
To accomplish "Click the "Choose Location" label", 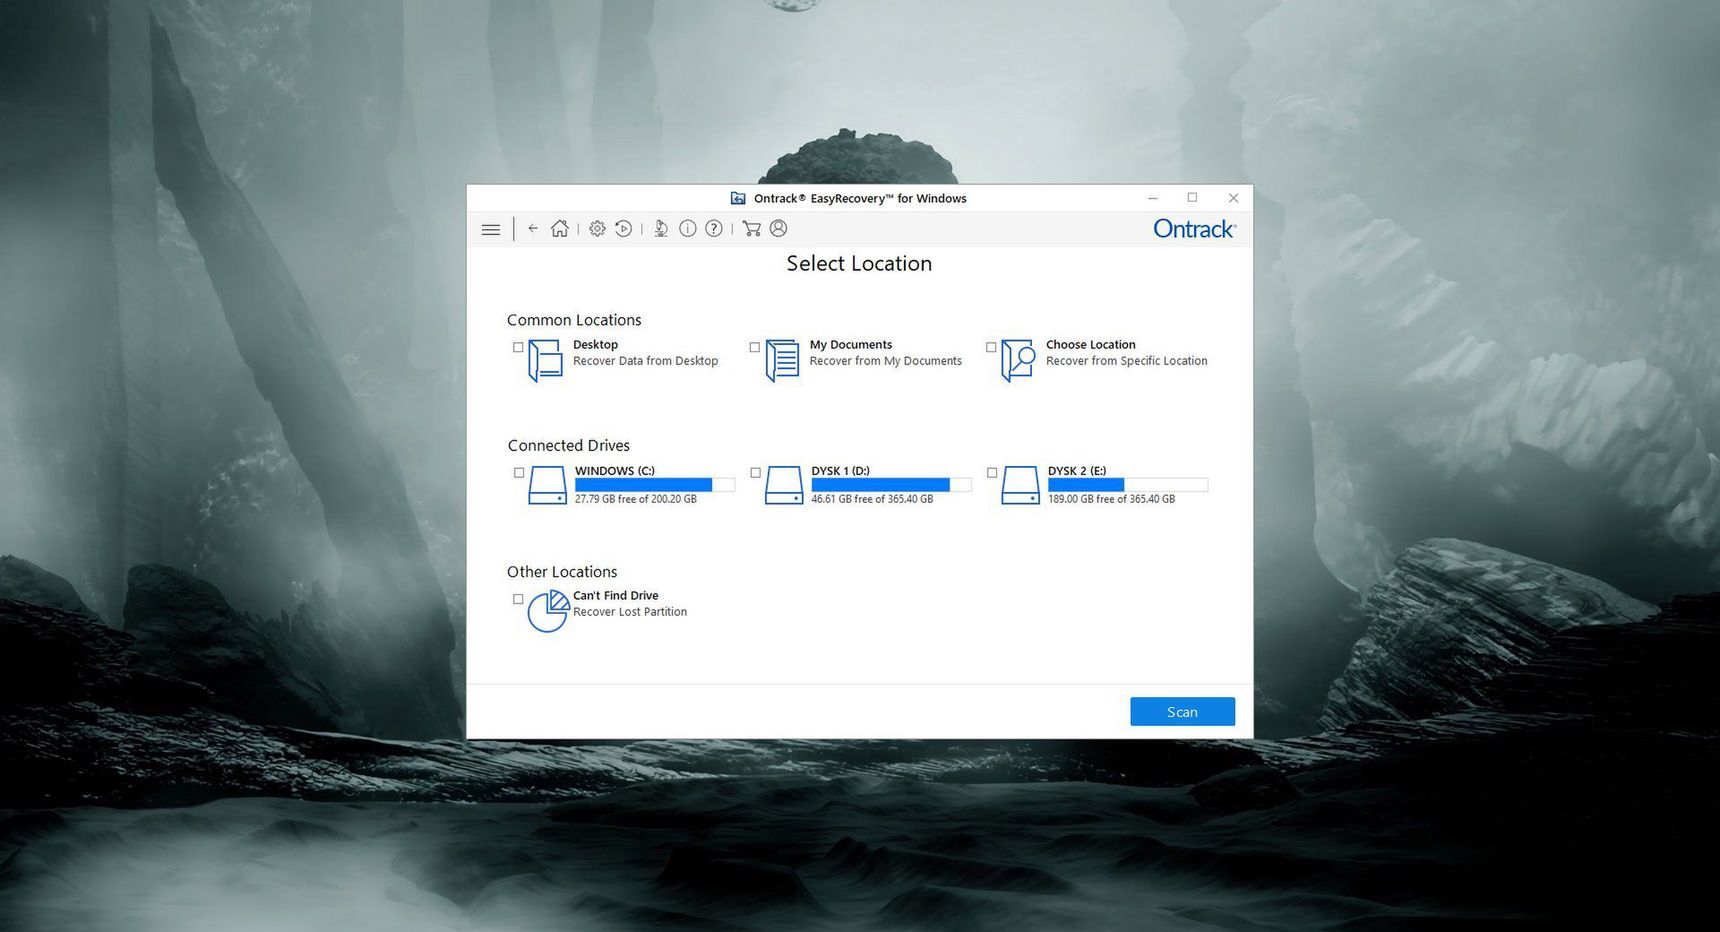I will pyautogui.click(x=1090, y=344).
